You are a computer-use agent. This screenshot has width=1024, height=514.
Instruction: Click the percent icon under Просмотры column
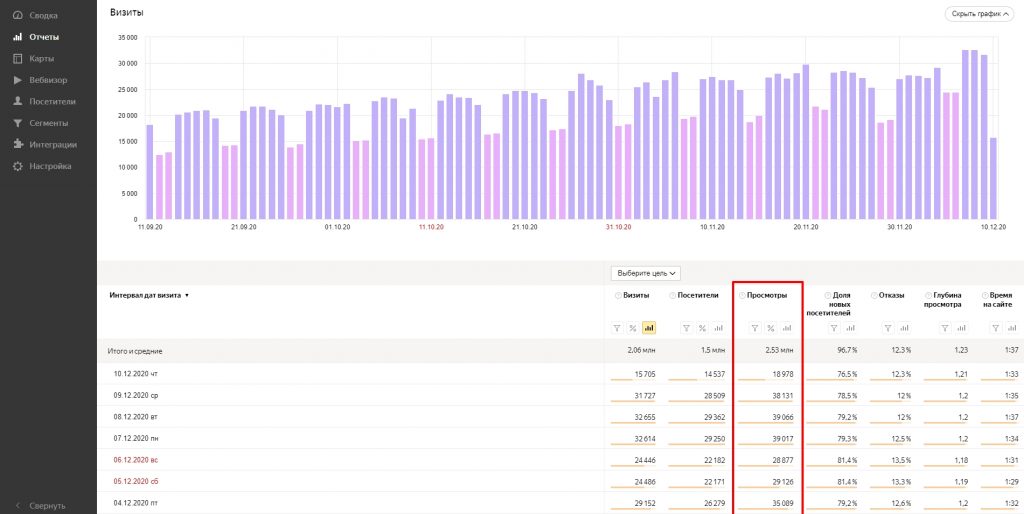tap(770, 328)
